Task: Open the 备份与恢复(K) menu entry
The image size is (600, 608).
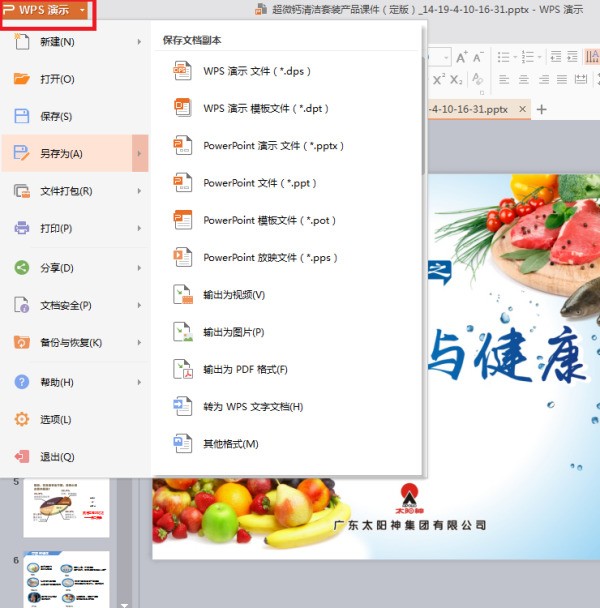Action: (x=70, y=343)
